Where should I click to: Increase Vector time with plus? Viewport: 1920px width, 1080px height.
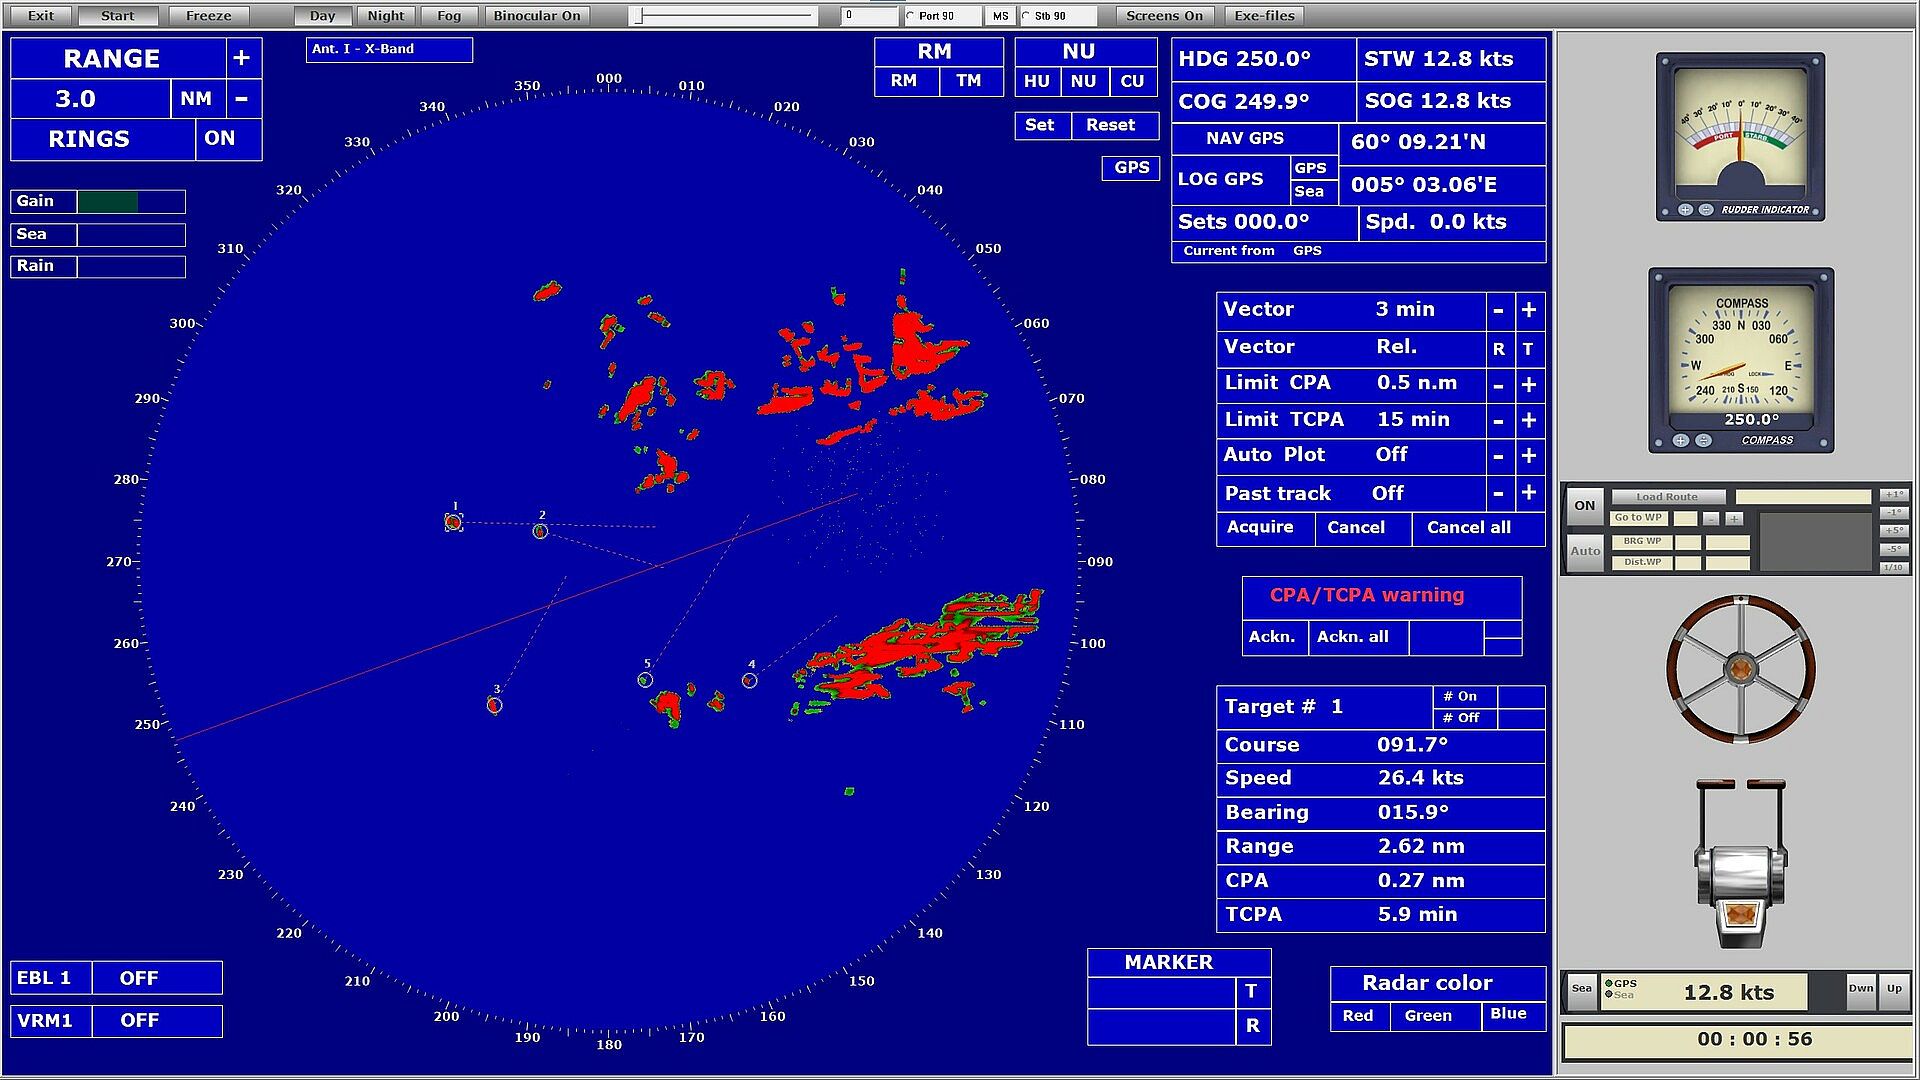pos(1528,310)
